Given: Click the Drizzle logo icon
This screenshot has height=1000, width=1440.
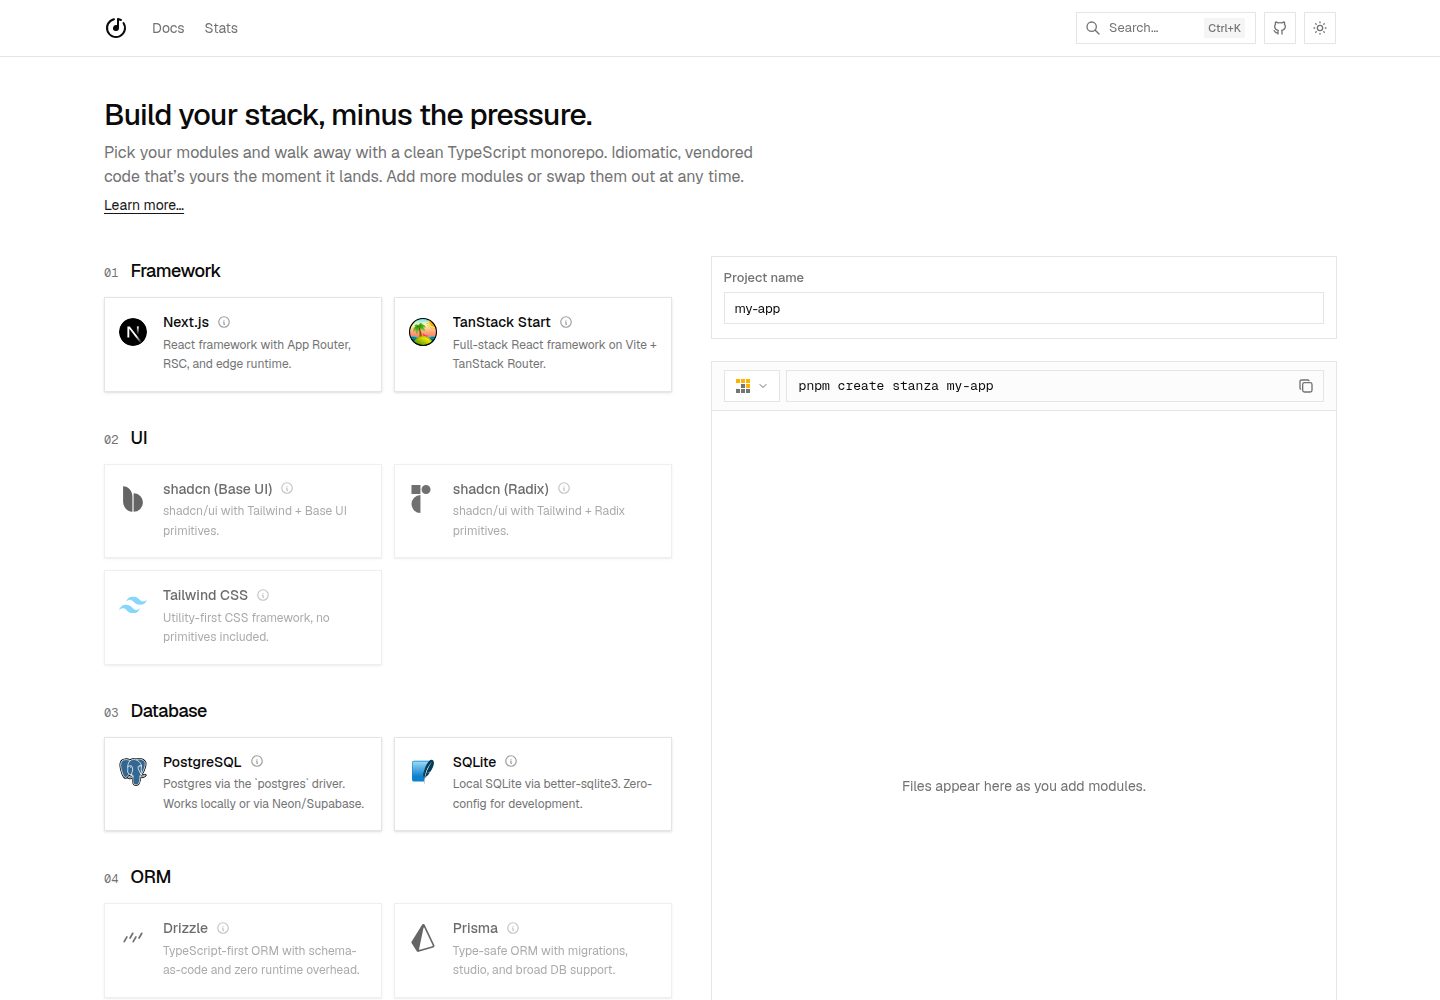Looking at the screenshot, I should click(133, 937).
